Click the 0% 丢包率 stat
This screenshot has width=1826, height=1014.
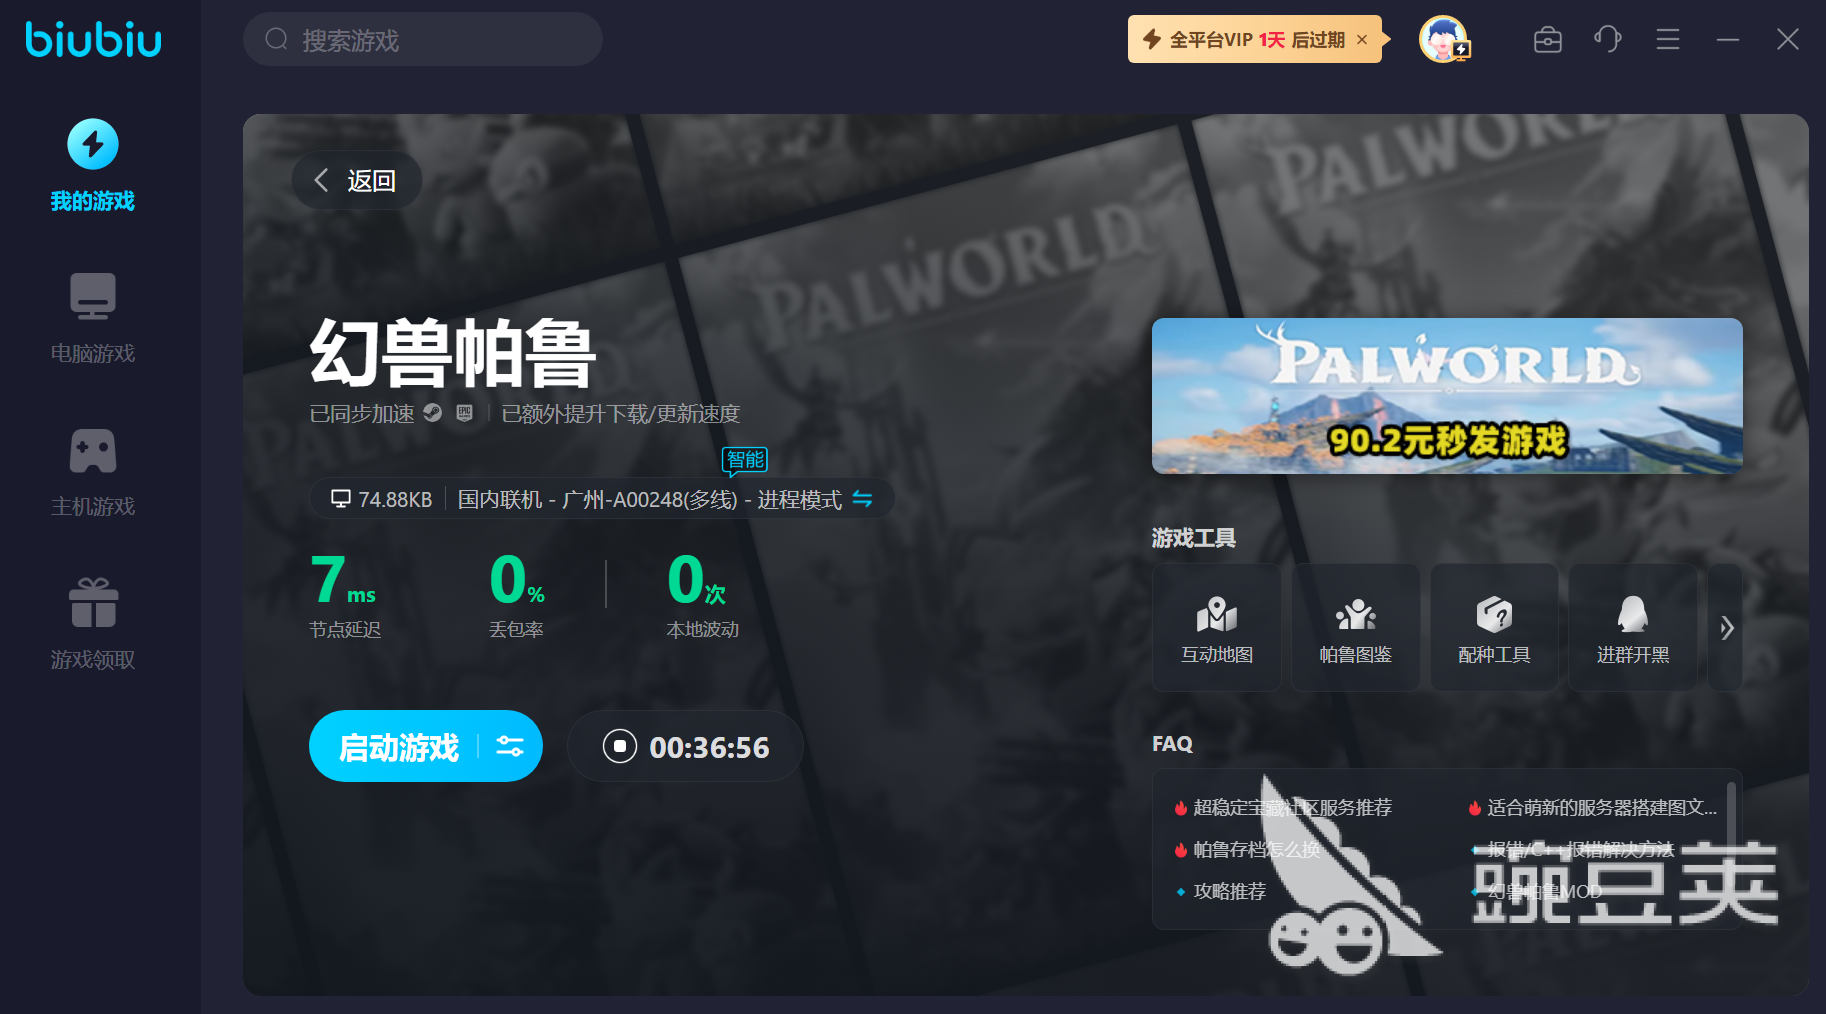tap(517, 596)
